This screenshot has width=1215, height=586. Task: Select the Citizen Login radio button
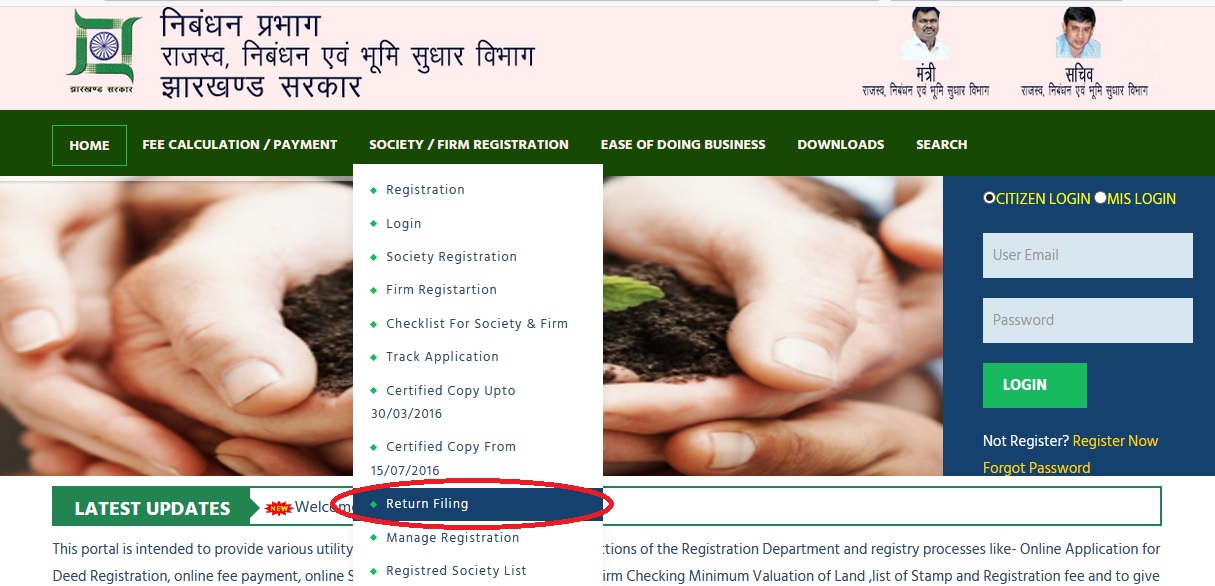coord(989,198)
